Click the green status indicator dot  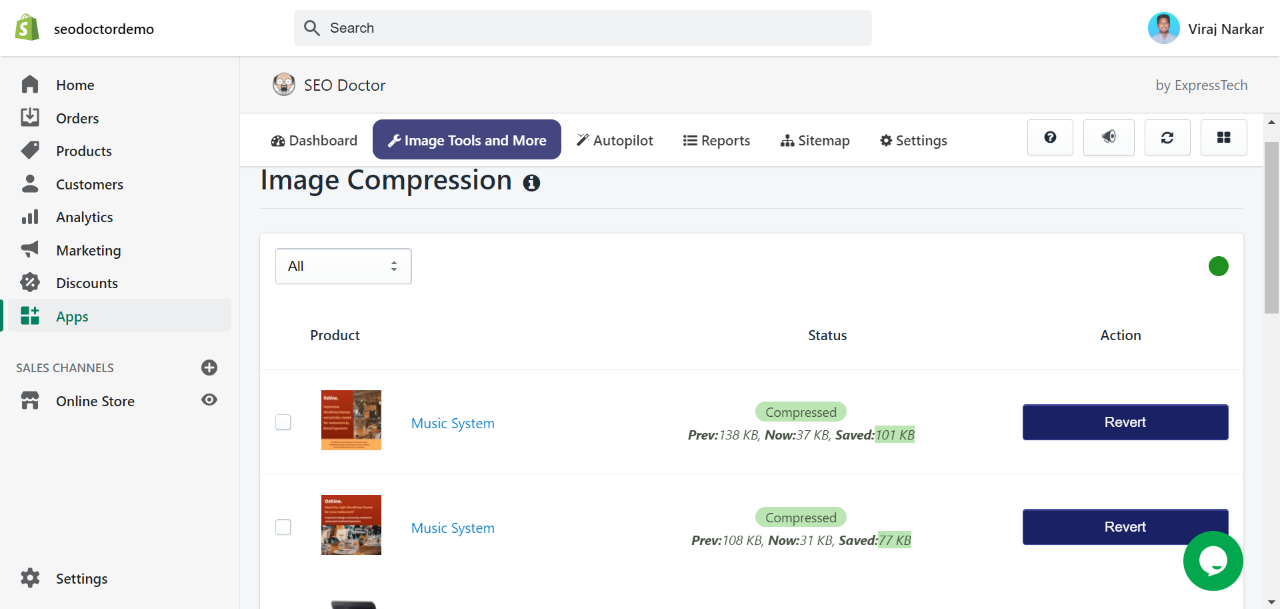click(x=1218, y=266)
